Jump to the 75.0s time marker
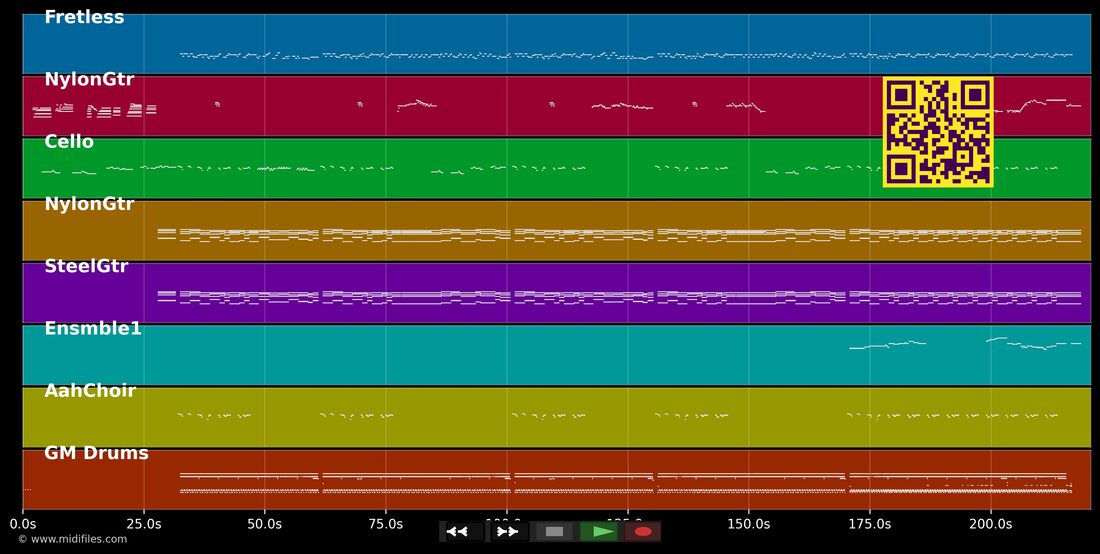This screenshot has height=554, width=1100. (x=386, y=524)
